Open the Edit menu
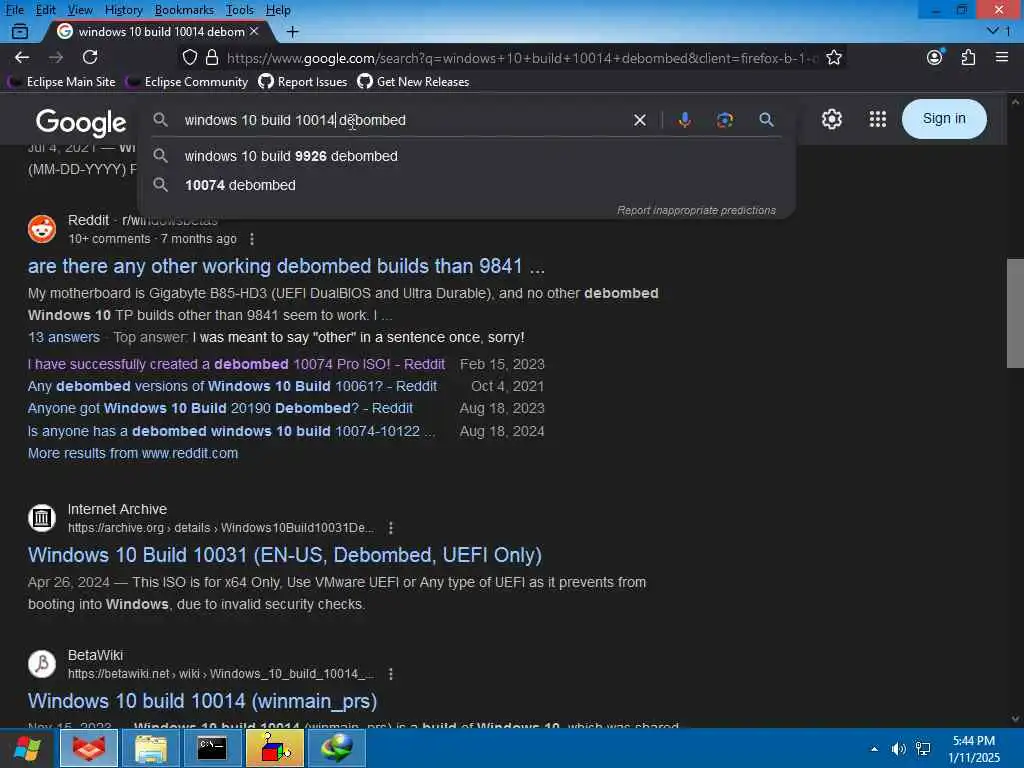Screen dimensions: 1024x768 (x=45, y=10)
